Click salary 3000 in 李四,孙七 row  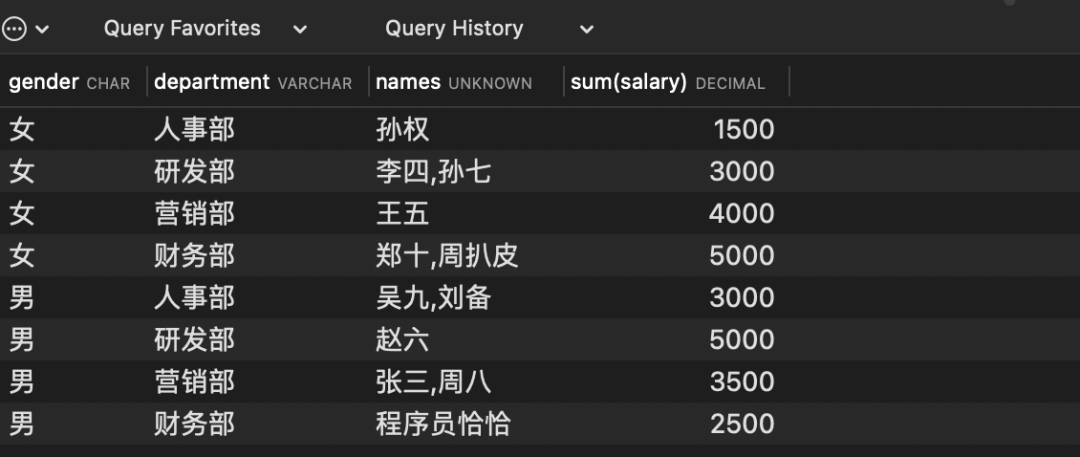click(742, 172)
